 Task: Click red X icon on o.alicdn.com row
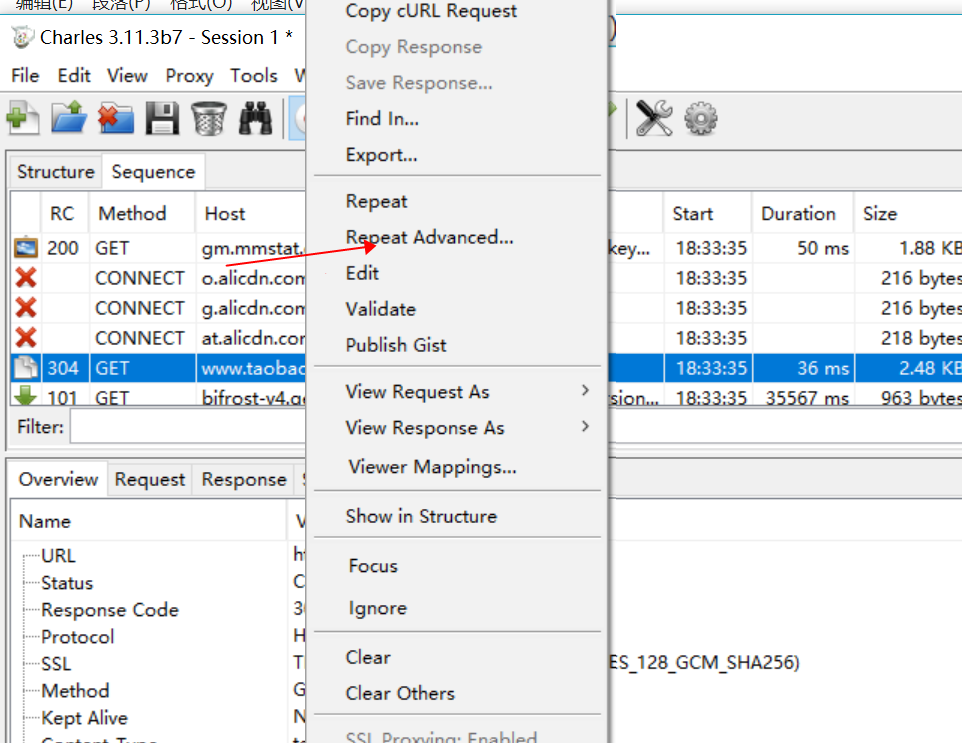click(26, 277)
